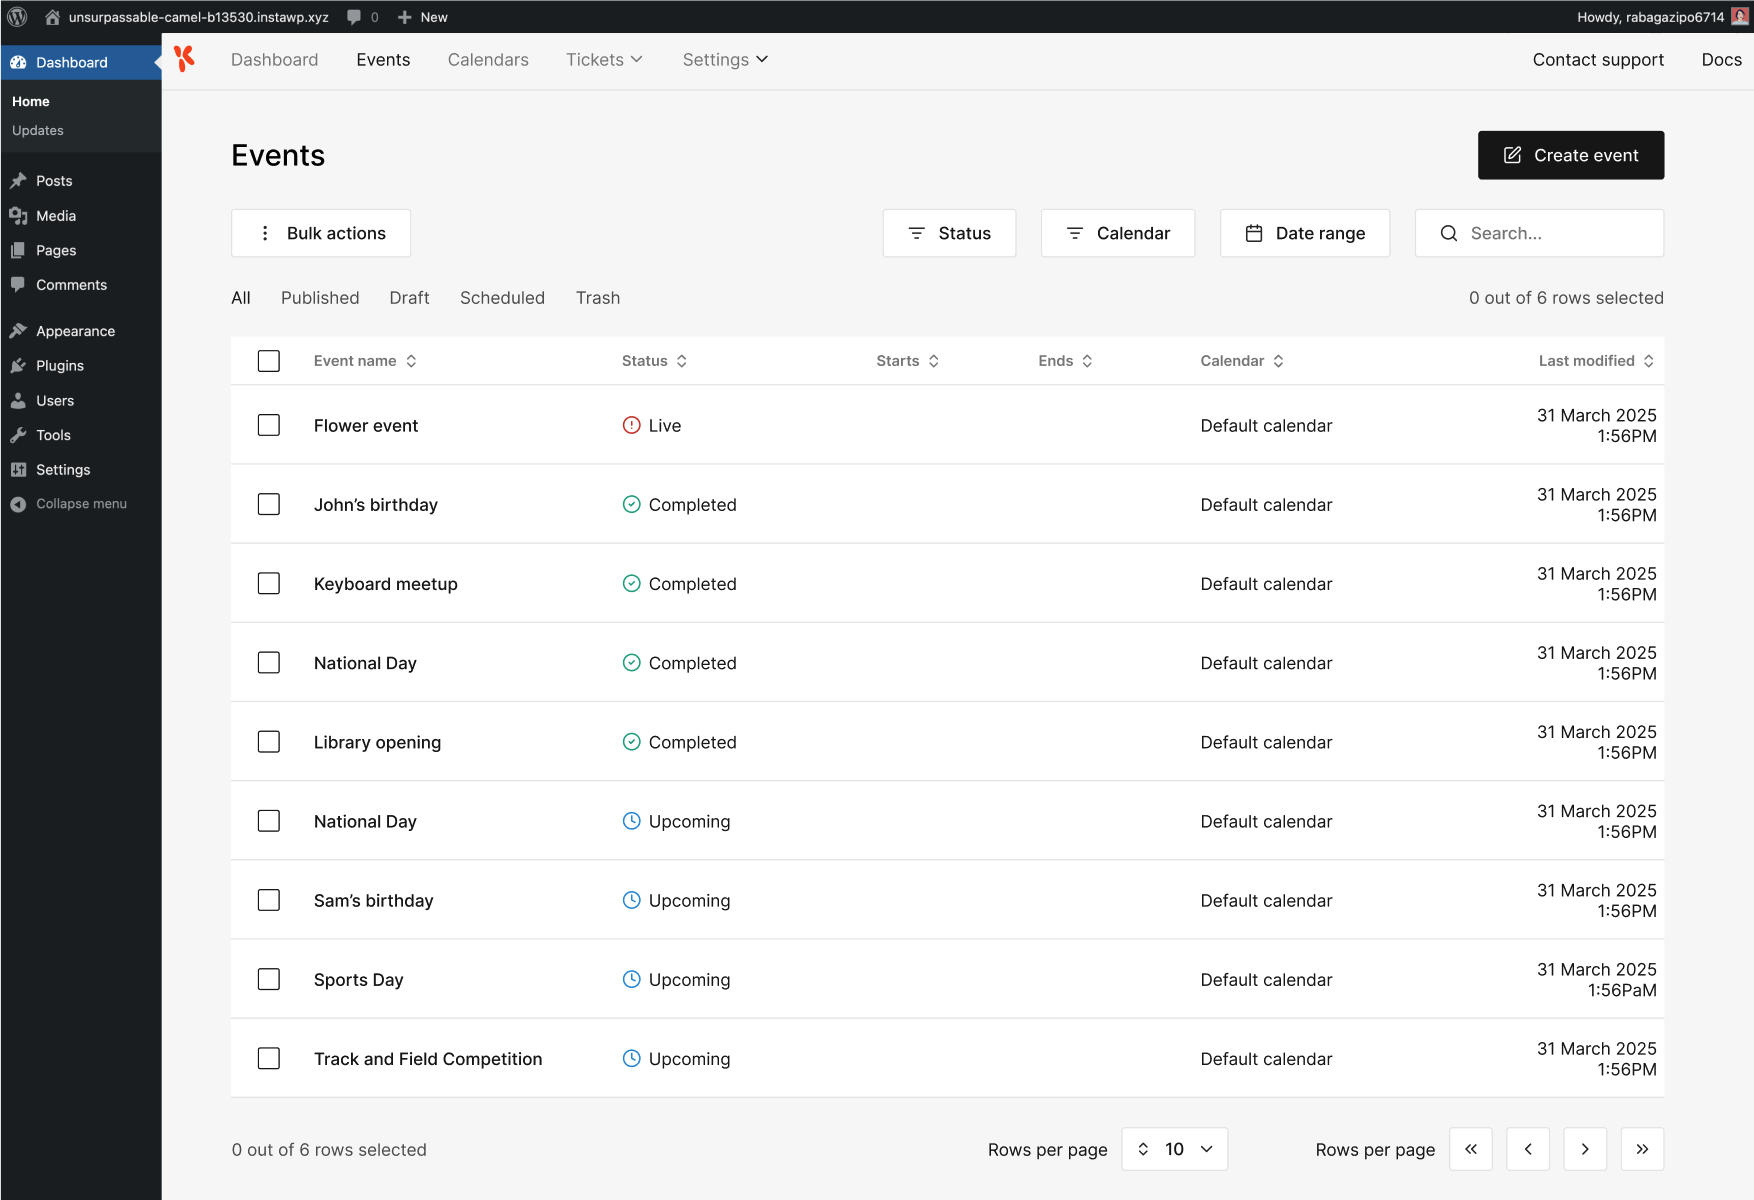This screenshot has width=1754, height=1200.
Task: Jump to the last page of events
Action: tap(1642, 1149)
